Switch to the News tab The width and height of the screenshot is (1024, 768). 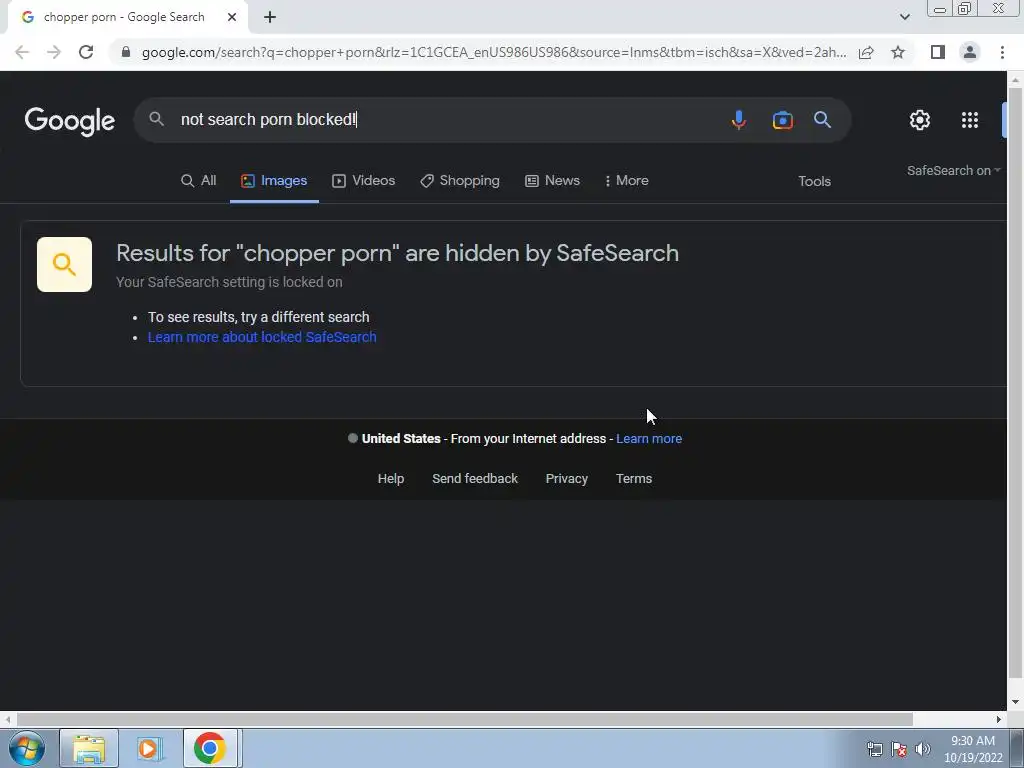click(x=552, y=181)
